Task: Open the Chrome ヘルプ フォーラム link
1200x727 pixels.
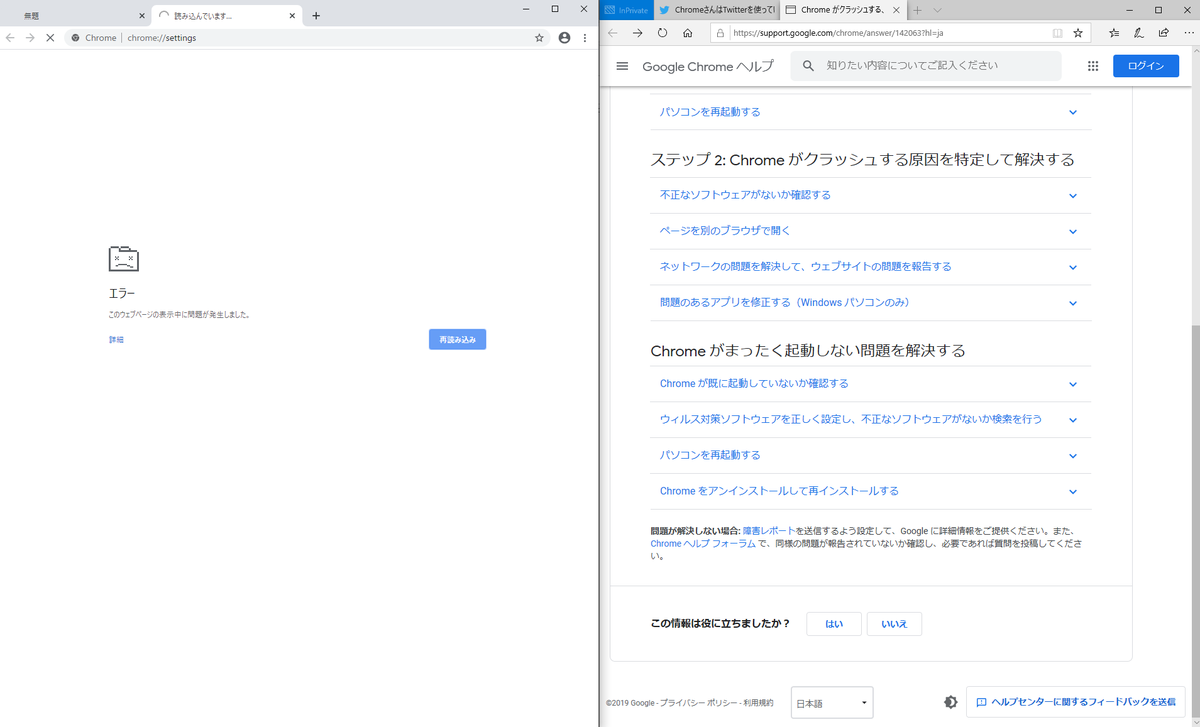Action: coord(703,544)
